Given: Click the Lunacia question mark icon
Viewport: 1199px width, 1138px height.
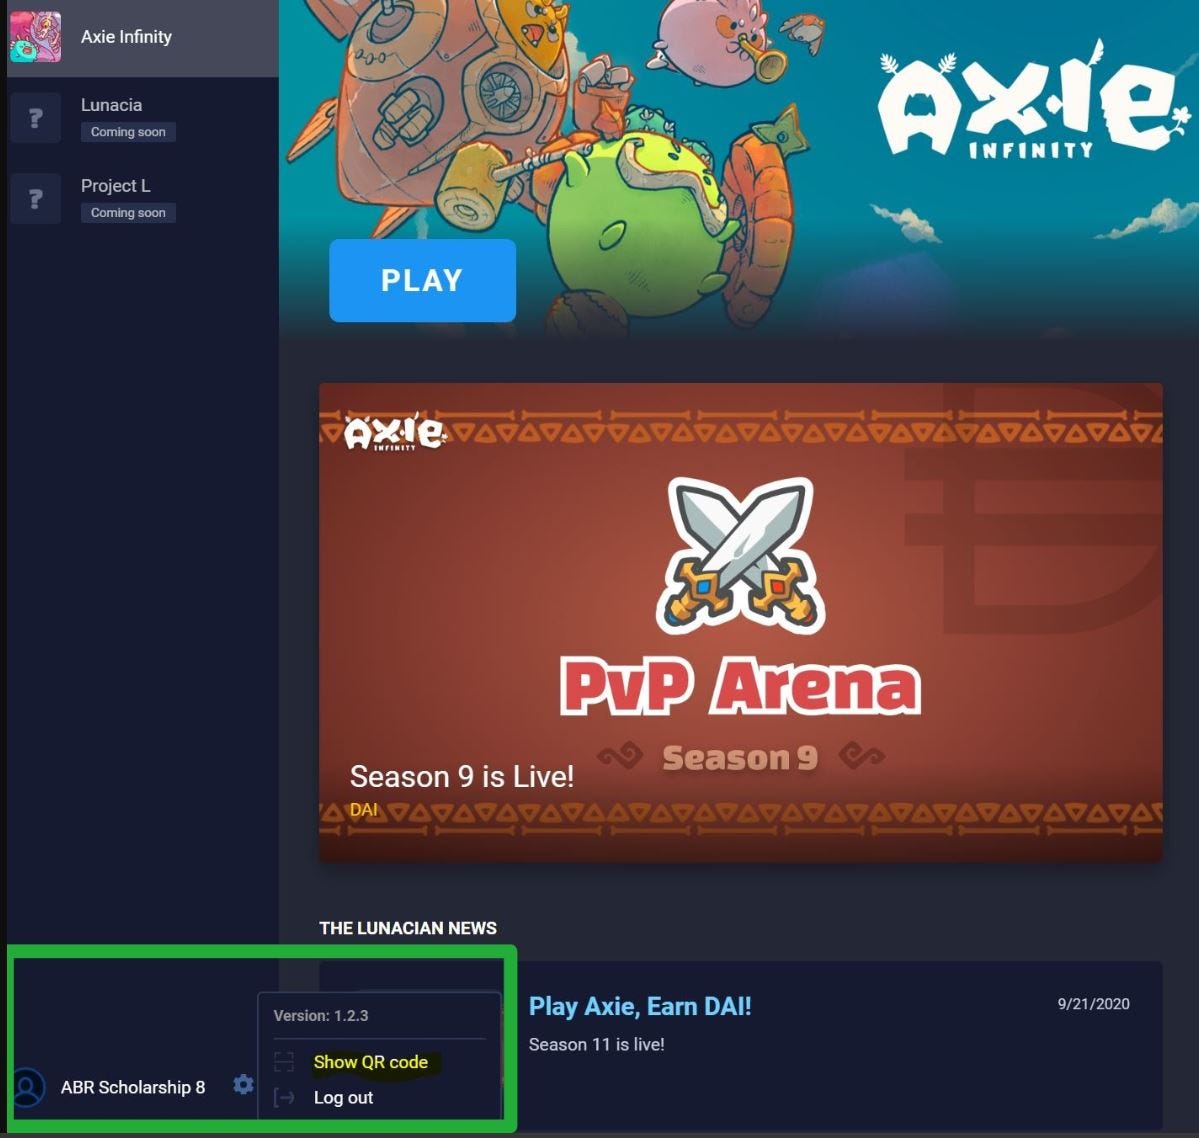Looking at the screenshot, I should click(35, 118).
